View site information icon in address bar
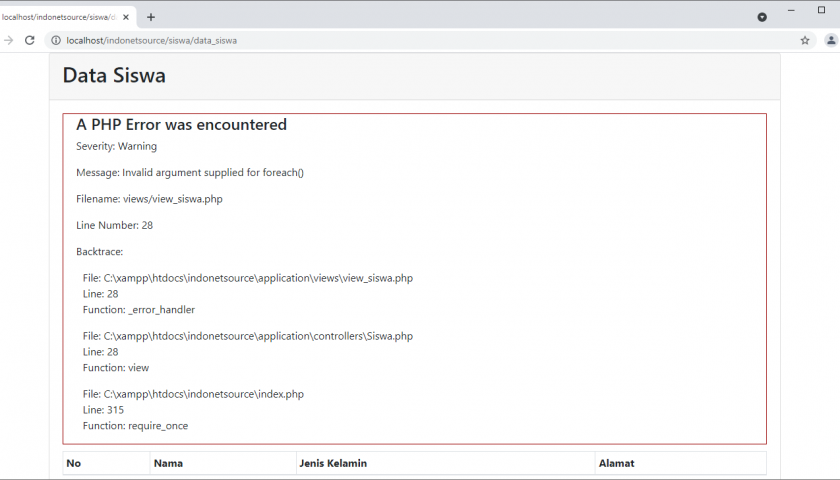 click(56, 40)
